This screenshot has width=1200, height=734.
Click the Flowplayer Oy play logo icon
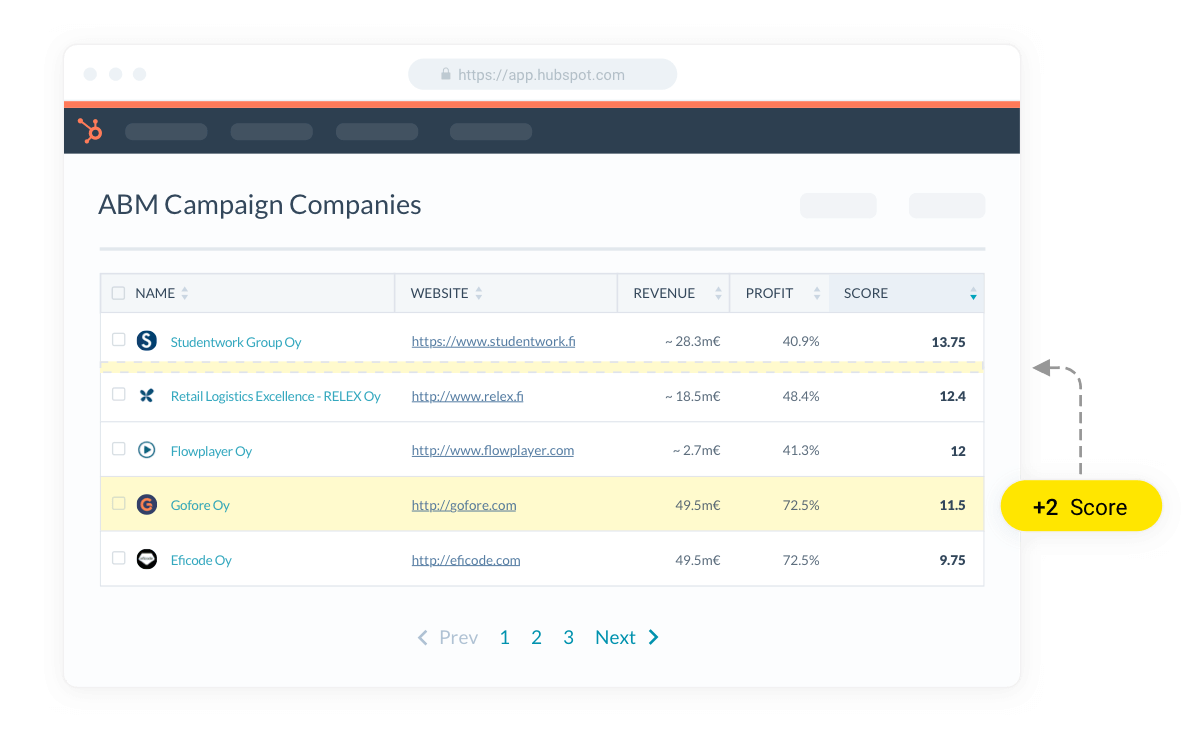tap(147, 450)
